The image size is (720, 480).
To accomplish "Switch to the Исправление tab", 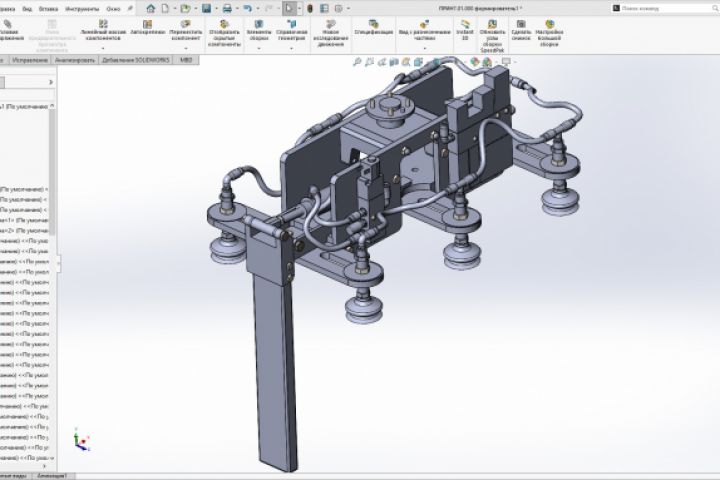I will (x=29, y=60).
